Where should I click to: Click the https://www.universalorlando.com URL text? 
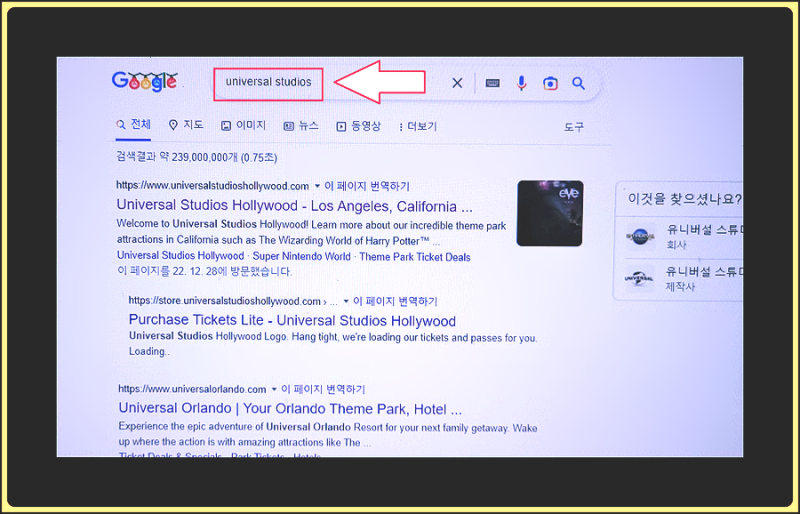pyautogui.click(x=192, y=389)
